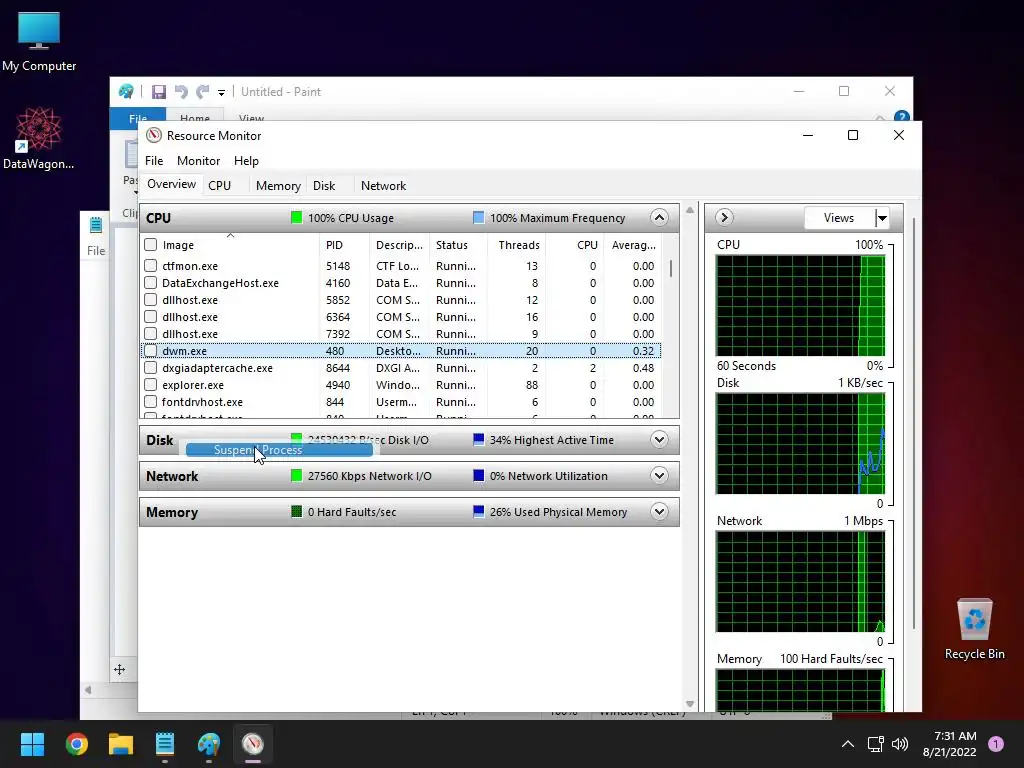The width and height of the screenshot is (1024, 768).
Task: Launch Chrome from the taskbar
Action: (x=77, y=744)
